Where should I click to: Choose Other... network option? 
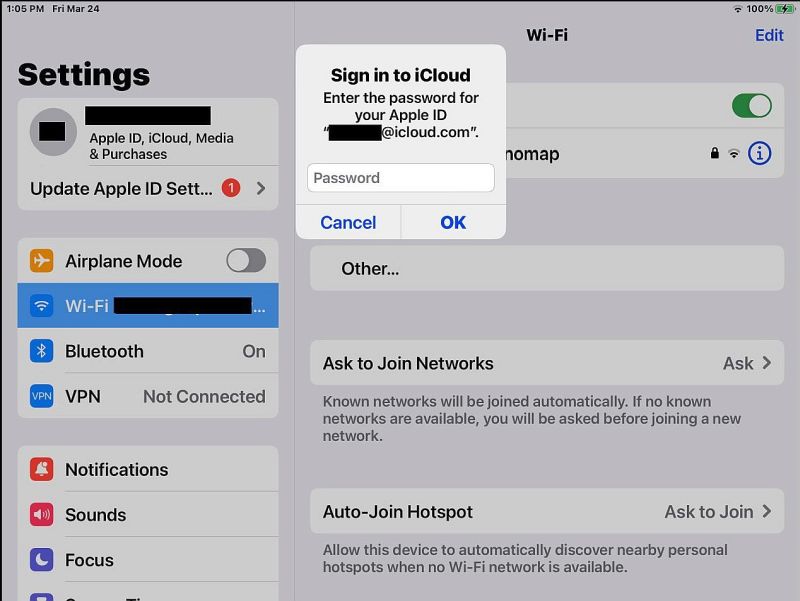tap(547, 268)
